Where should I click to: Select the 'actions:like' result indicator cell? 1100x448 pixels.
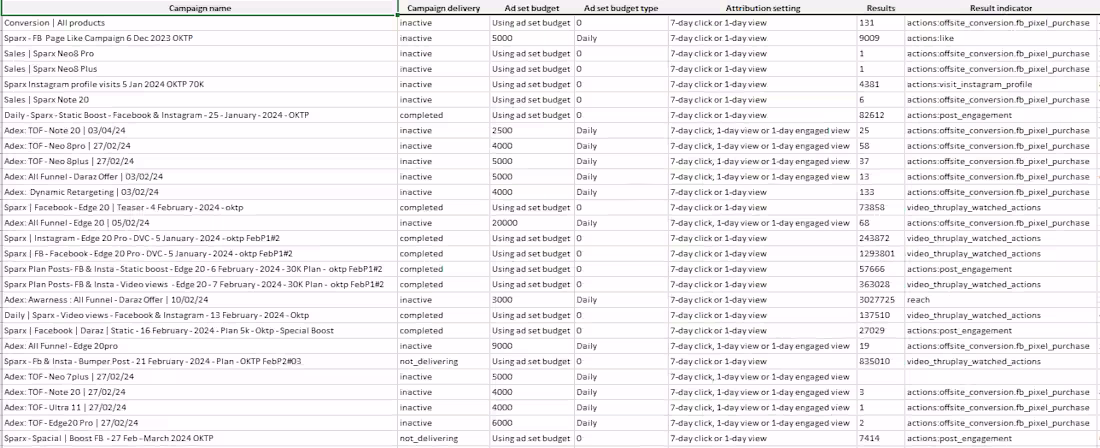[x=1000, y=39]
